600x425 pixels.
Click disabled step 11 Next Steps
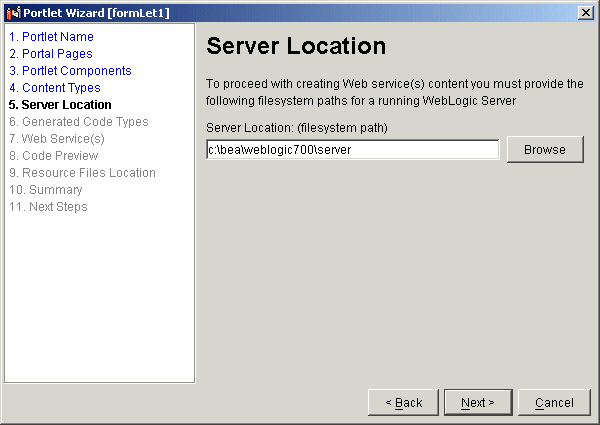48,207
